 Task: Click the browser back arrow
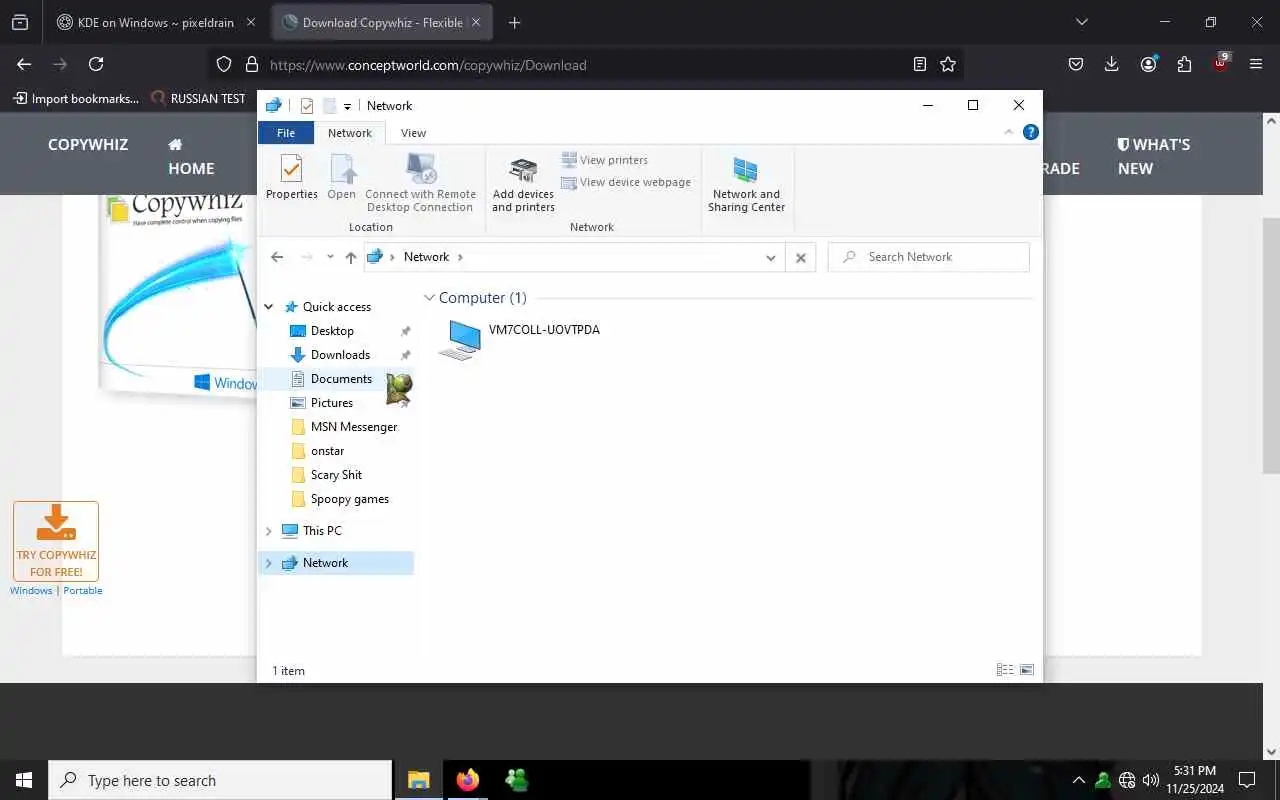pyautogui.click(x=24, y=64)
